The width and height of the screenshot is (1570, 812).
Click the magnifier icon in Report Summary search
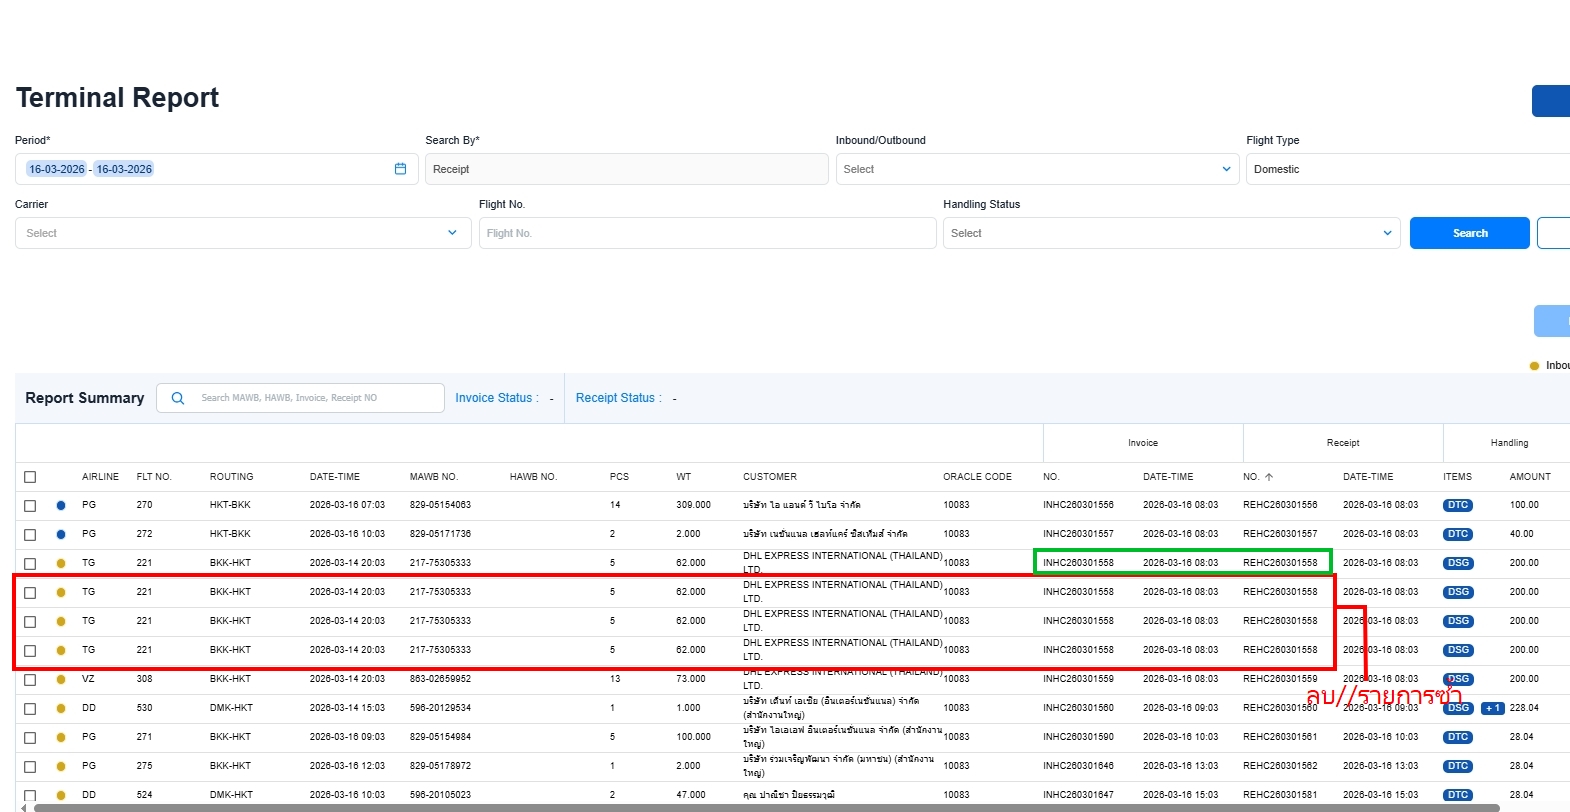[178, 398]
